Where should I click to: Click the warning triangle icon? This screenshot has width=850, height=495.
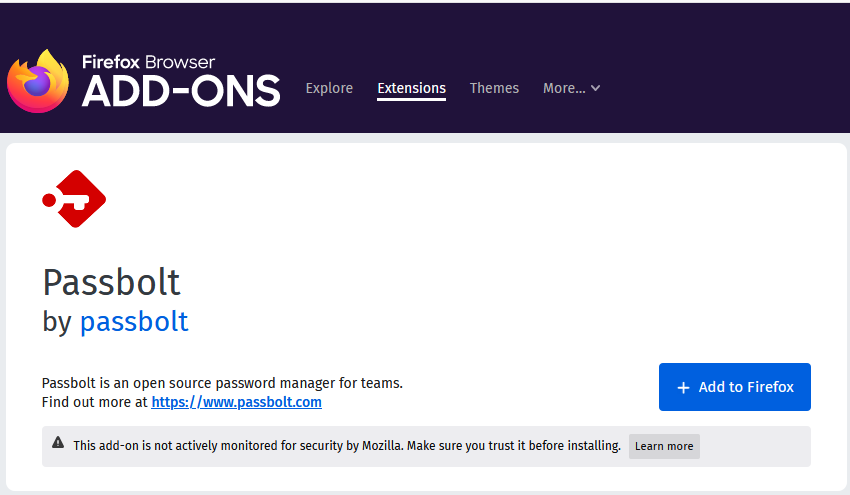point(58,444)
